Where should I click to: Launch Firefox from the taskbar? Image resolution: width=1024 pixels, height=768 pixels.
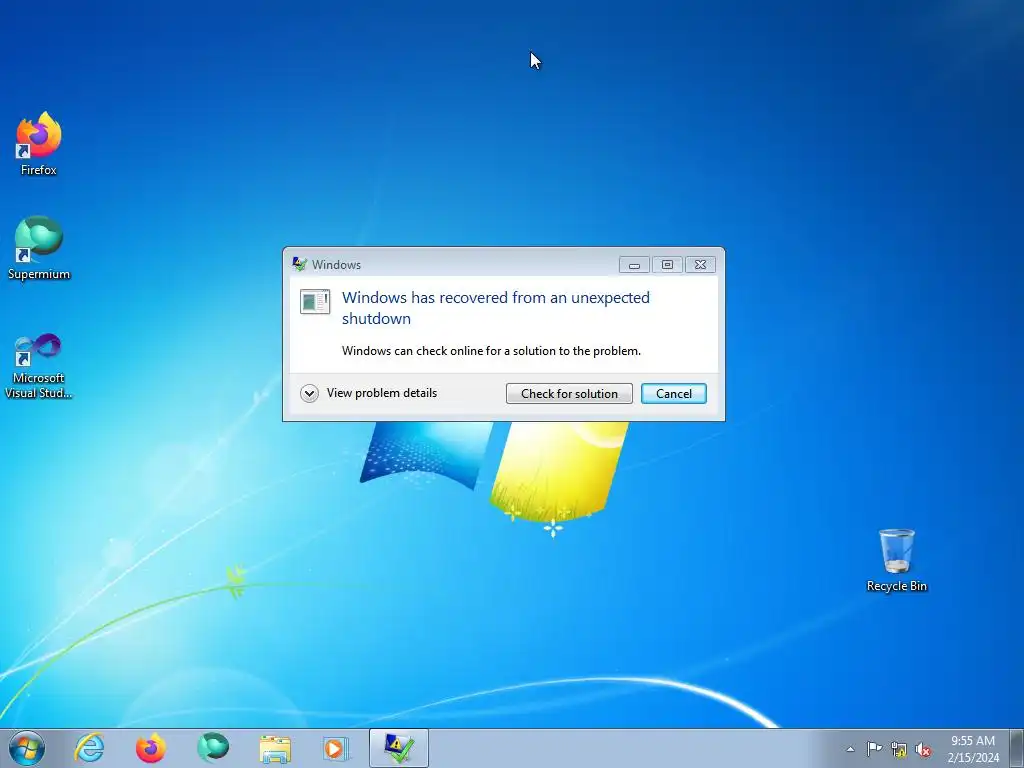tap(151, 748)
